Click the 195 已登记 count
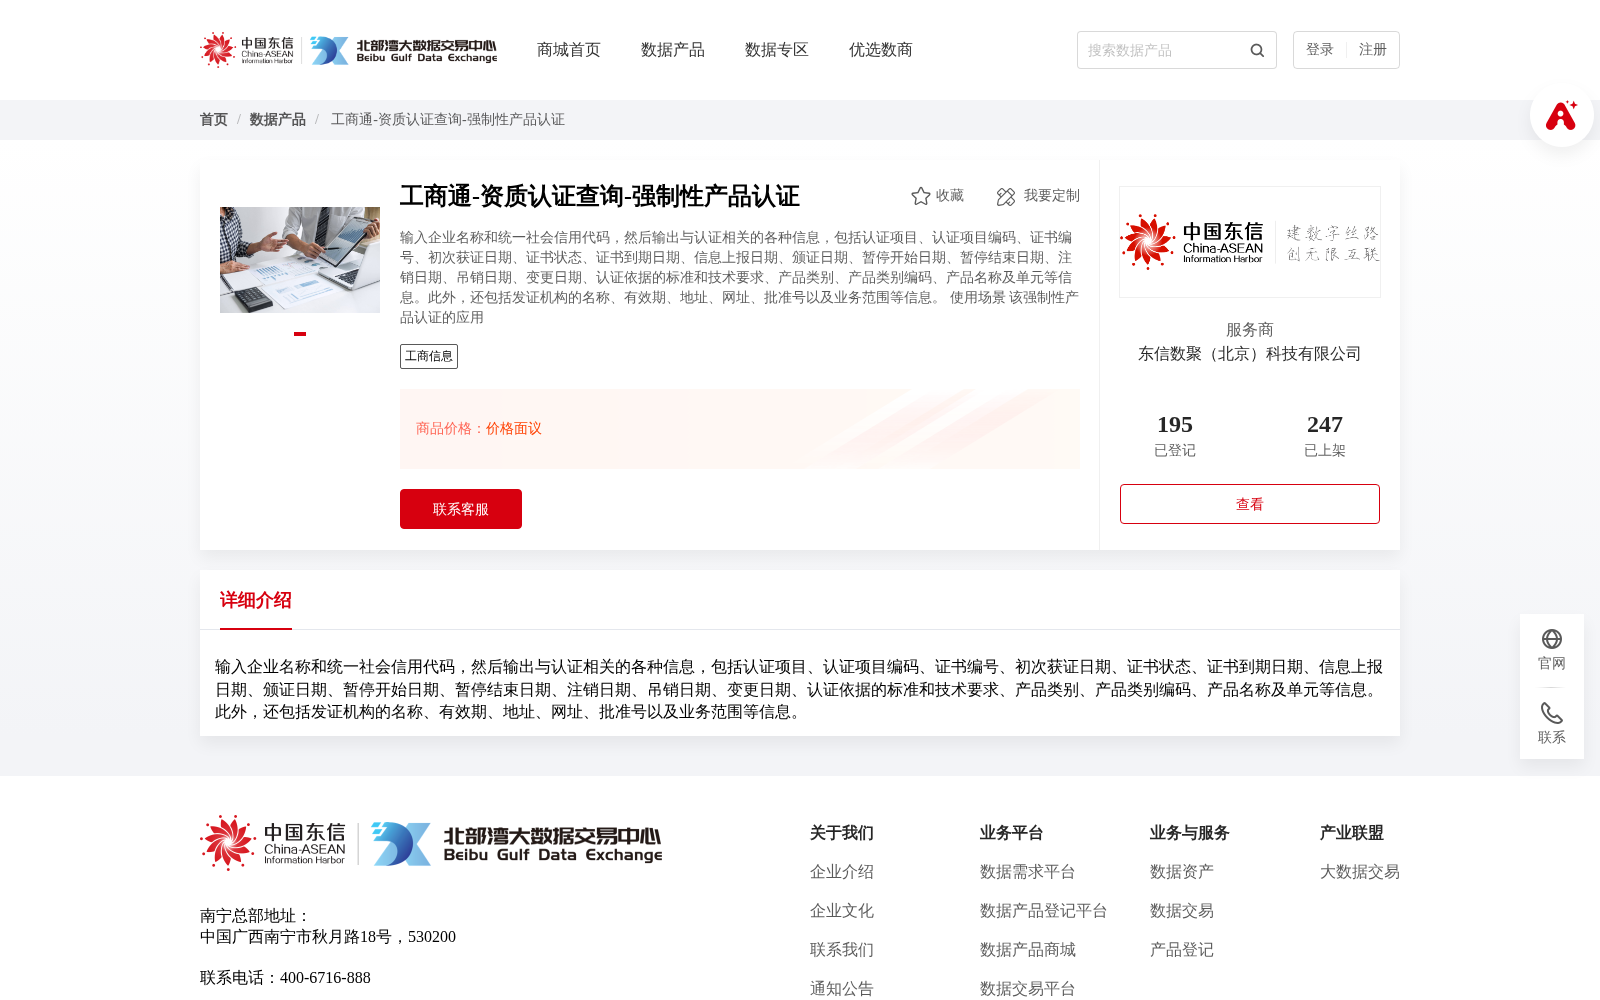 pyautogui.click(x=1175, y=436)
